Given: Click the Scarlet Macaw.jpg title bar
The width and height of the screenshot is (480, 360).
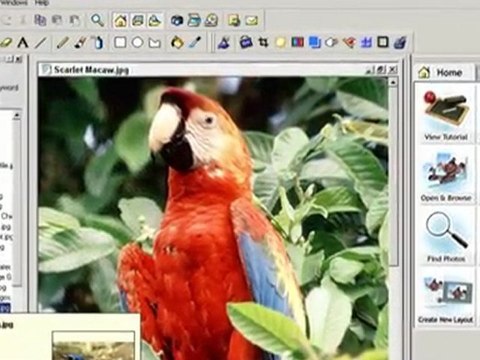Looking at the screenshot, I should [x=218, y=70].
